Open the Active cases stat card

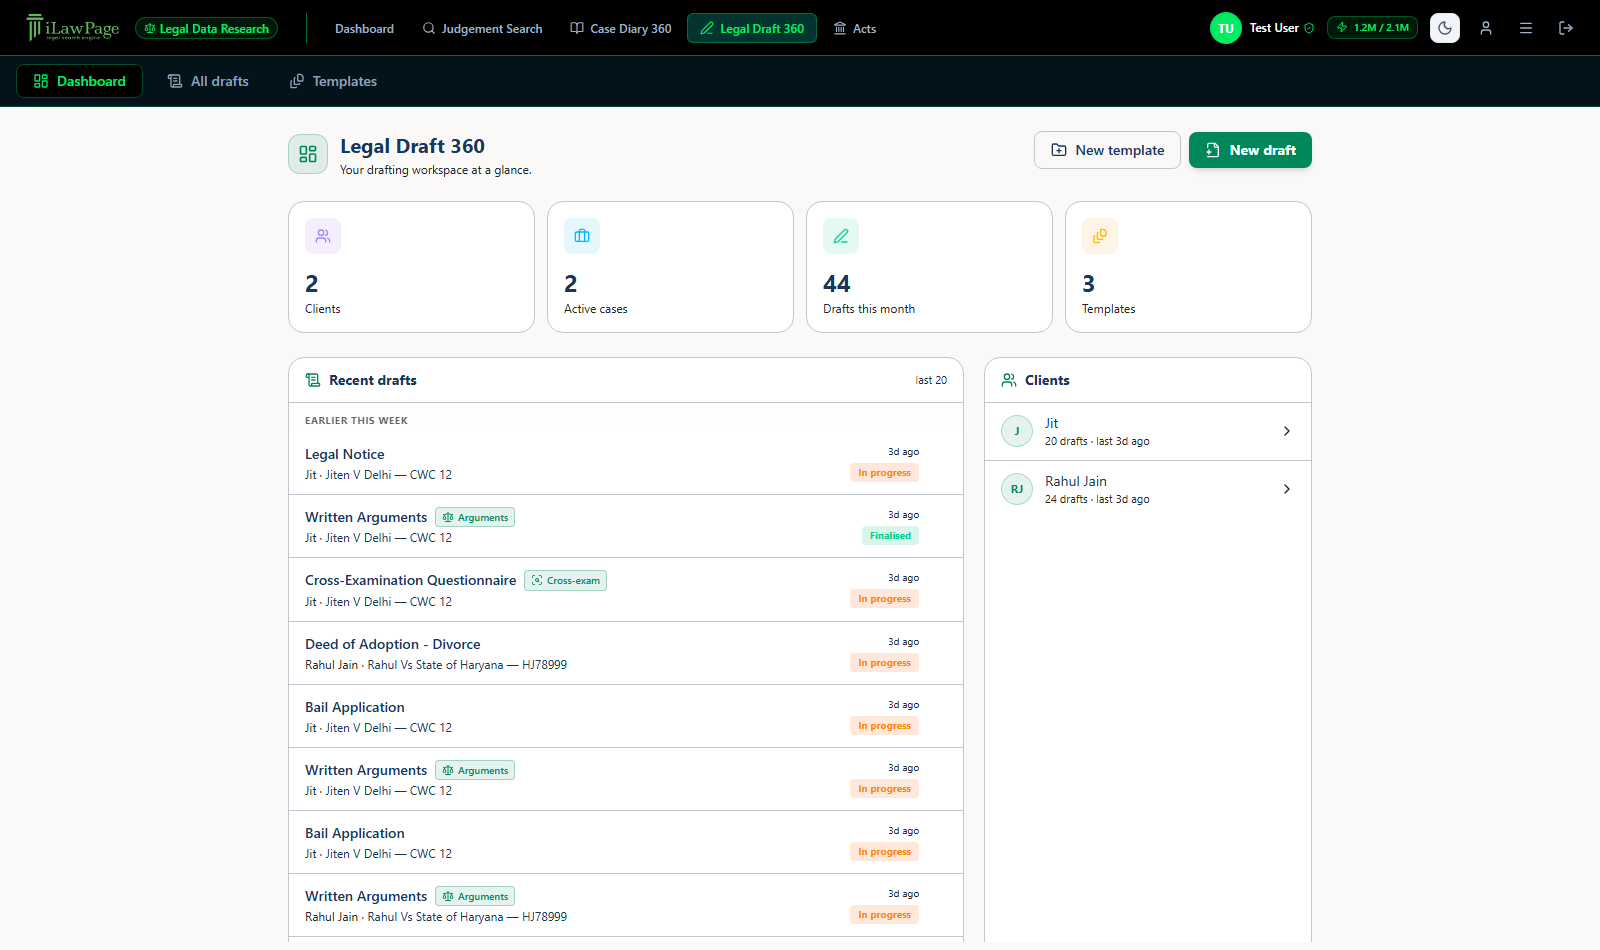pyautogui.click(x=670, y=267)
